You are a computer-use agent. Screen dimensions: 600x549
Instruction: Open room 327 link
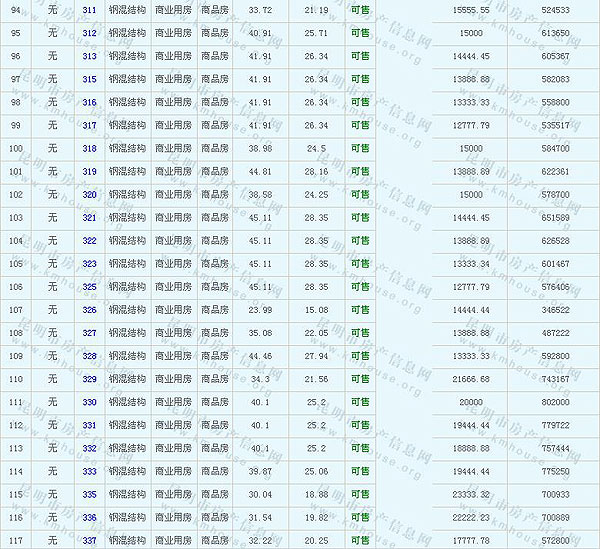pos(90,333)
